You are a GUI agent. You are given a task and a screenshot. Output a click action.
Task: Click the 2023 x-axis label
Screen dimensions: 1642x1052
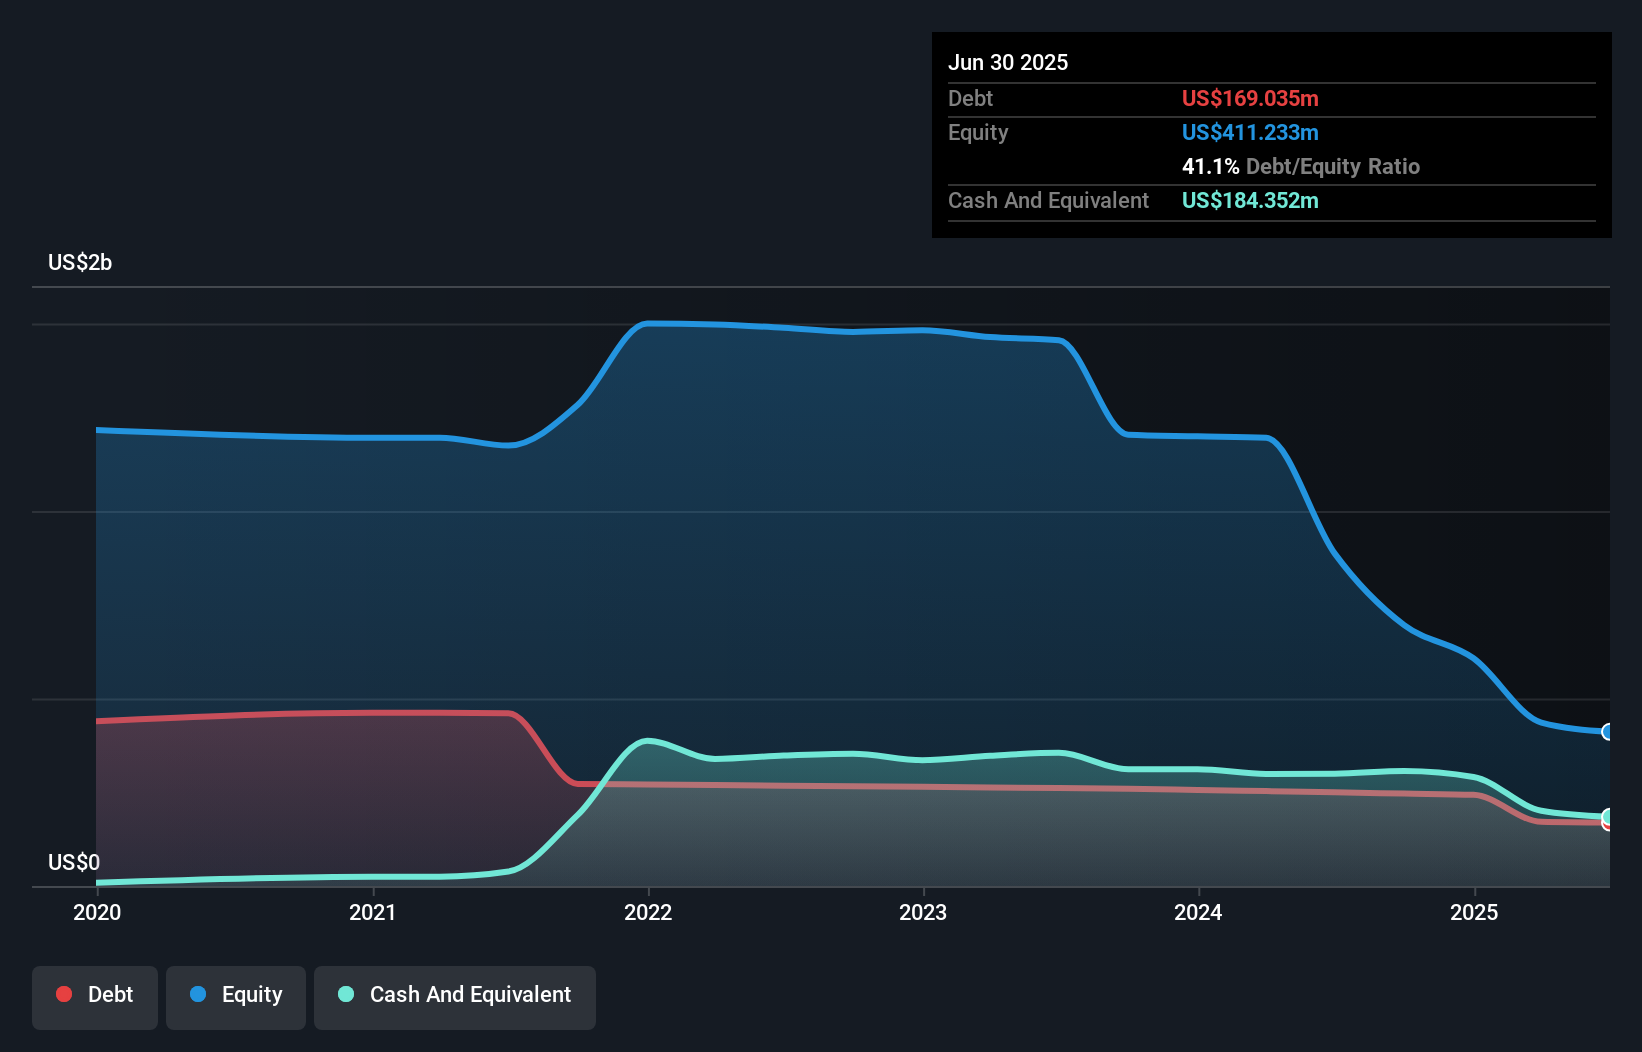[923, 912]
